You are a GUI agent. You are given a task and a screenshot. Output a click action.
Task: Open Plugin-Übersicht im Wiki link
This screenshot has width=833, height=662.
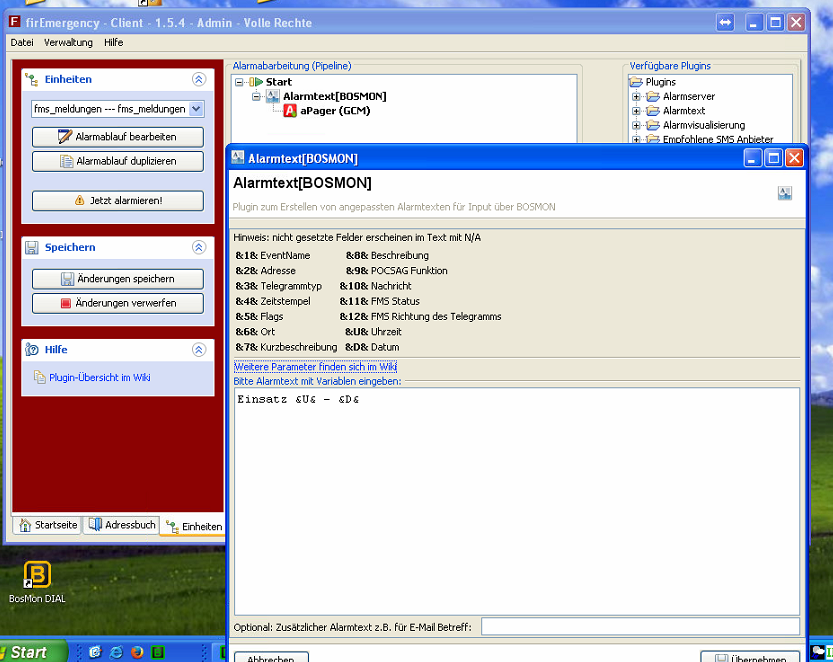coord(99,378)
